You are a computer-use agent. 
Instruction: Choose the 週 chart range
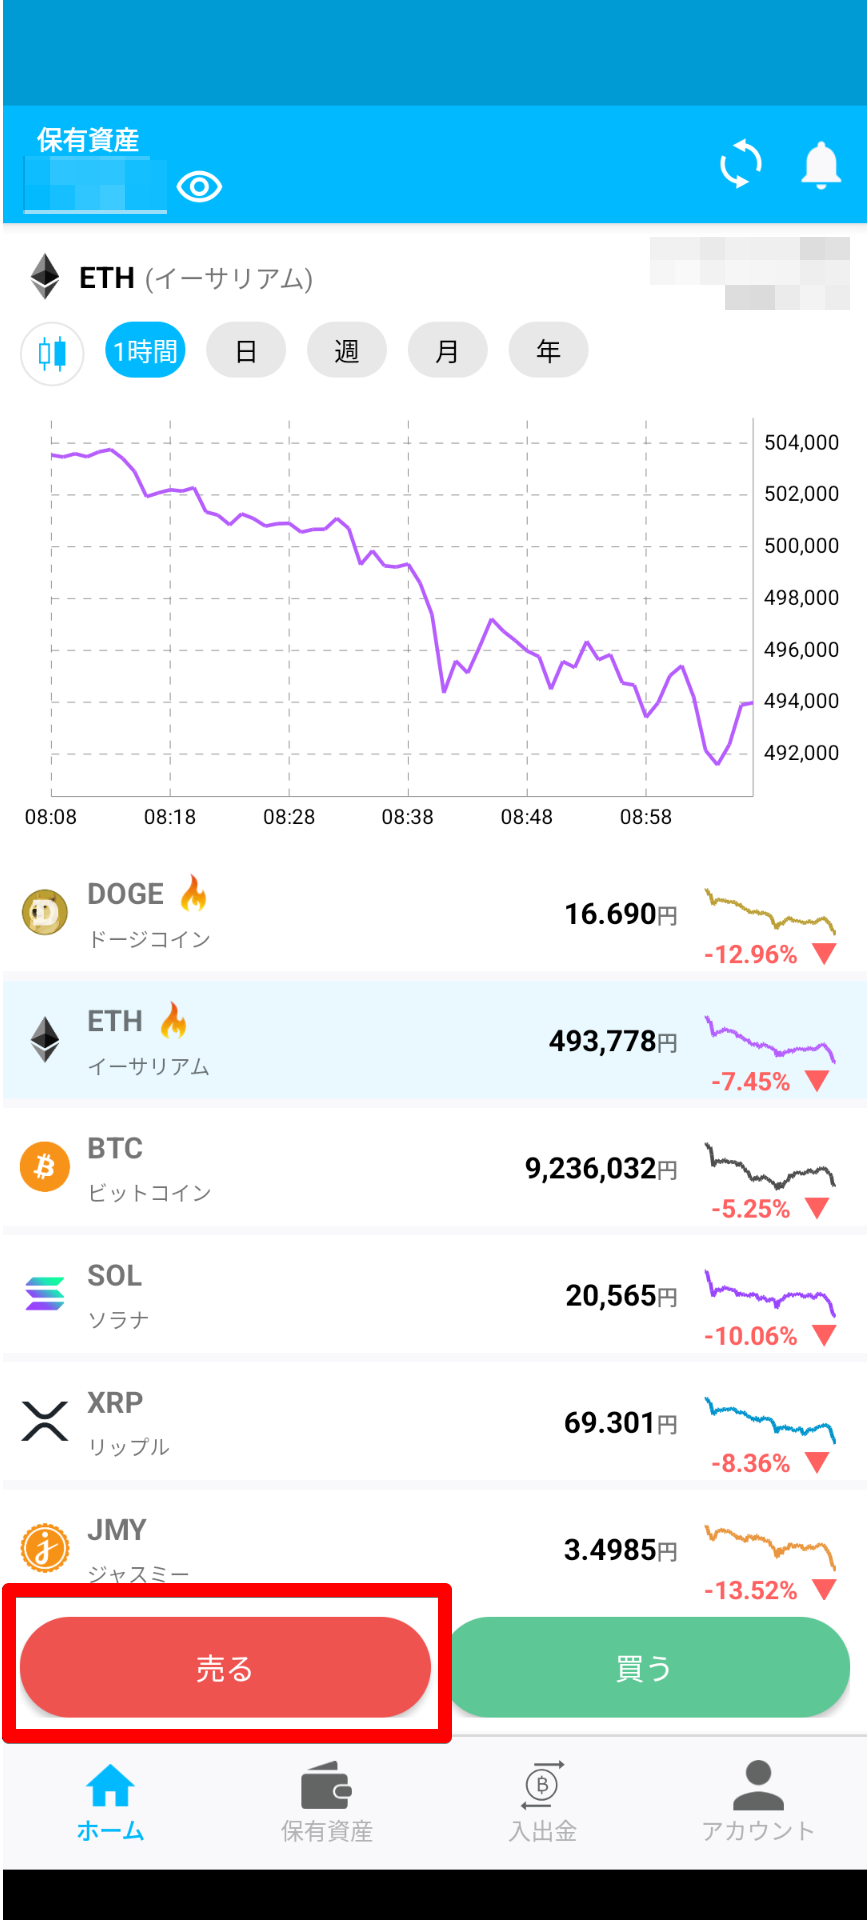(x=347, y=351)
